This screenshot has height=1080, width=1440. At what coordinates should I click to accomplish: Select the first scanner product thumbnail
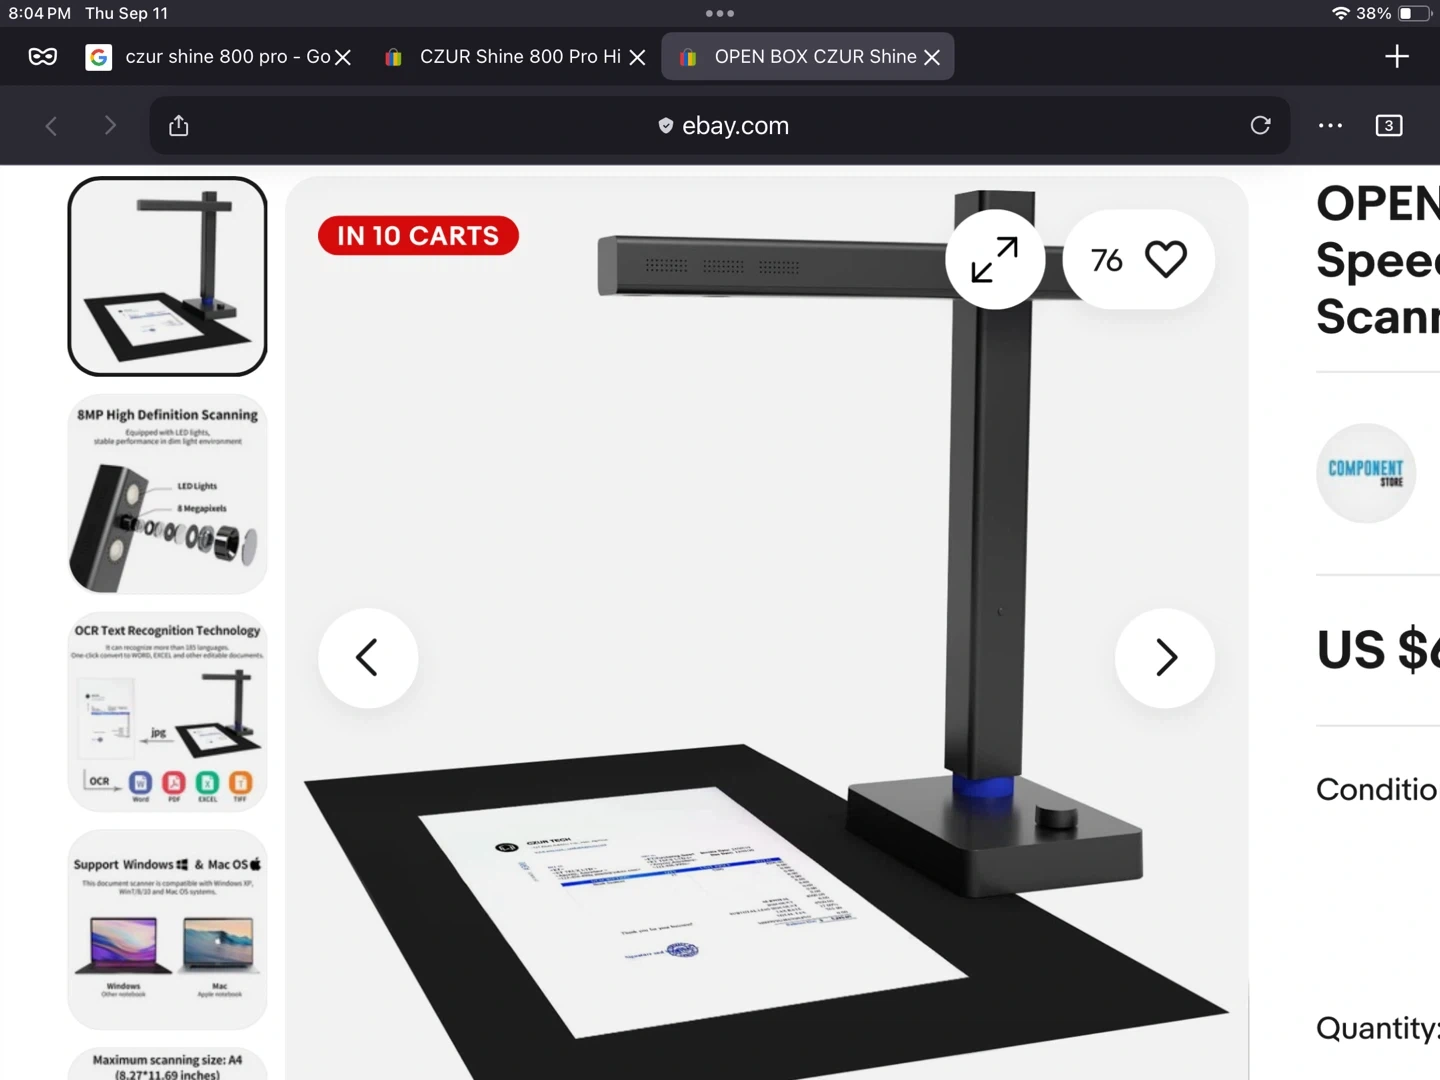pos(168,277)
